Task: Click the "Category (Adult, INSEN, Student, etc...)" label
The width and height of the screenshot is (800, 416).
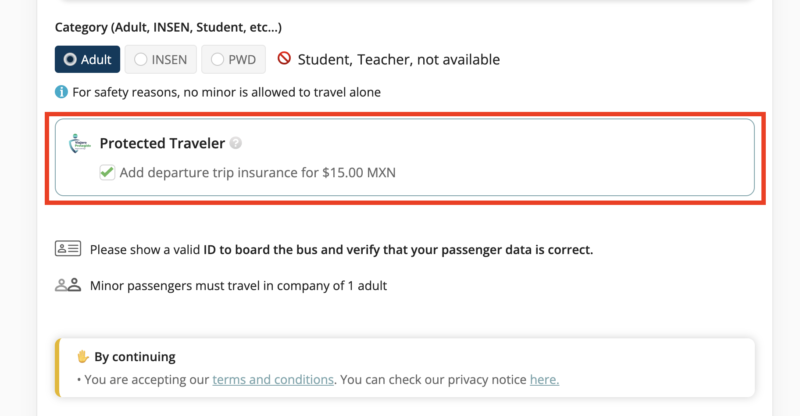Action: coord(169,26)
